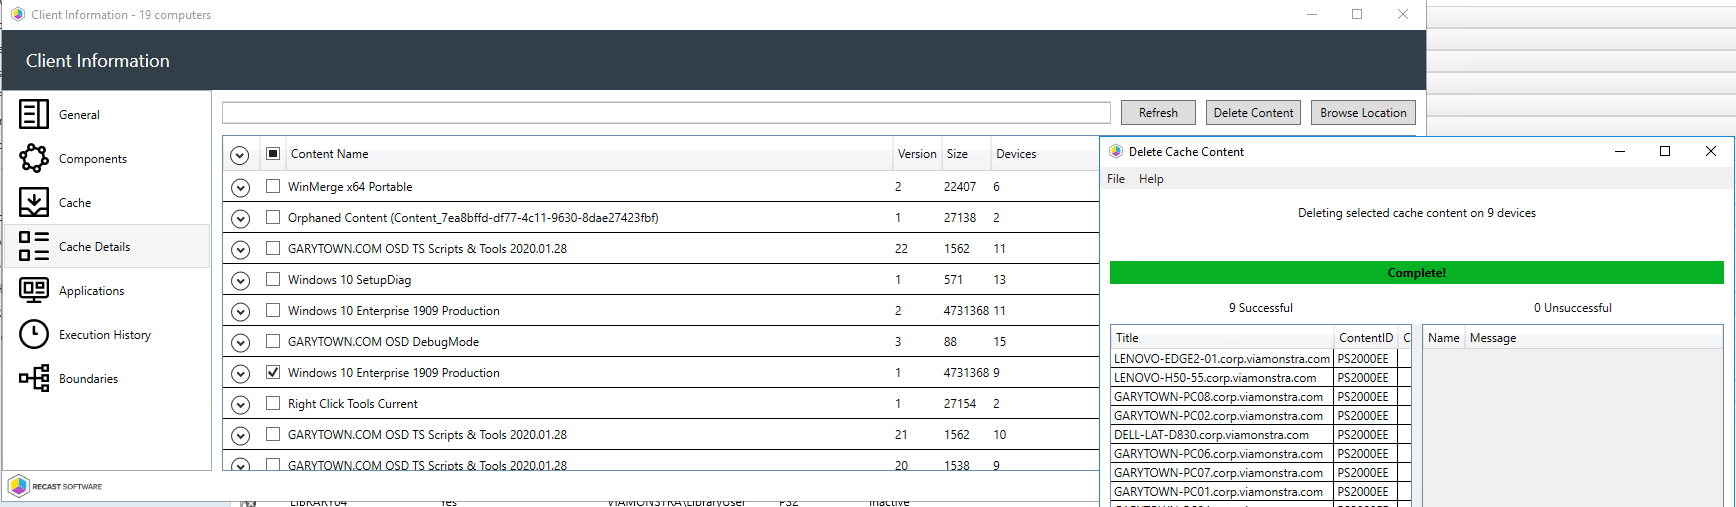Click the green Complete! progress bar
The image size is (1736, 507).
[x=1416, y=272]
